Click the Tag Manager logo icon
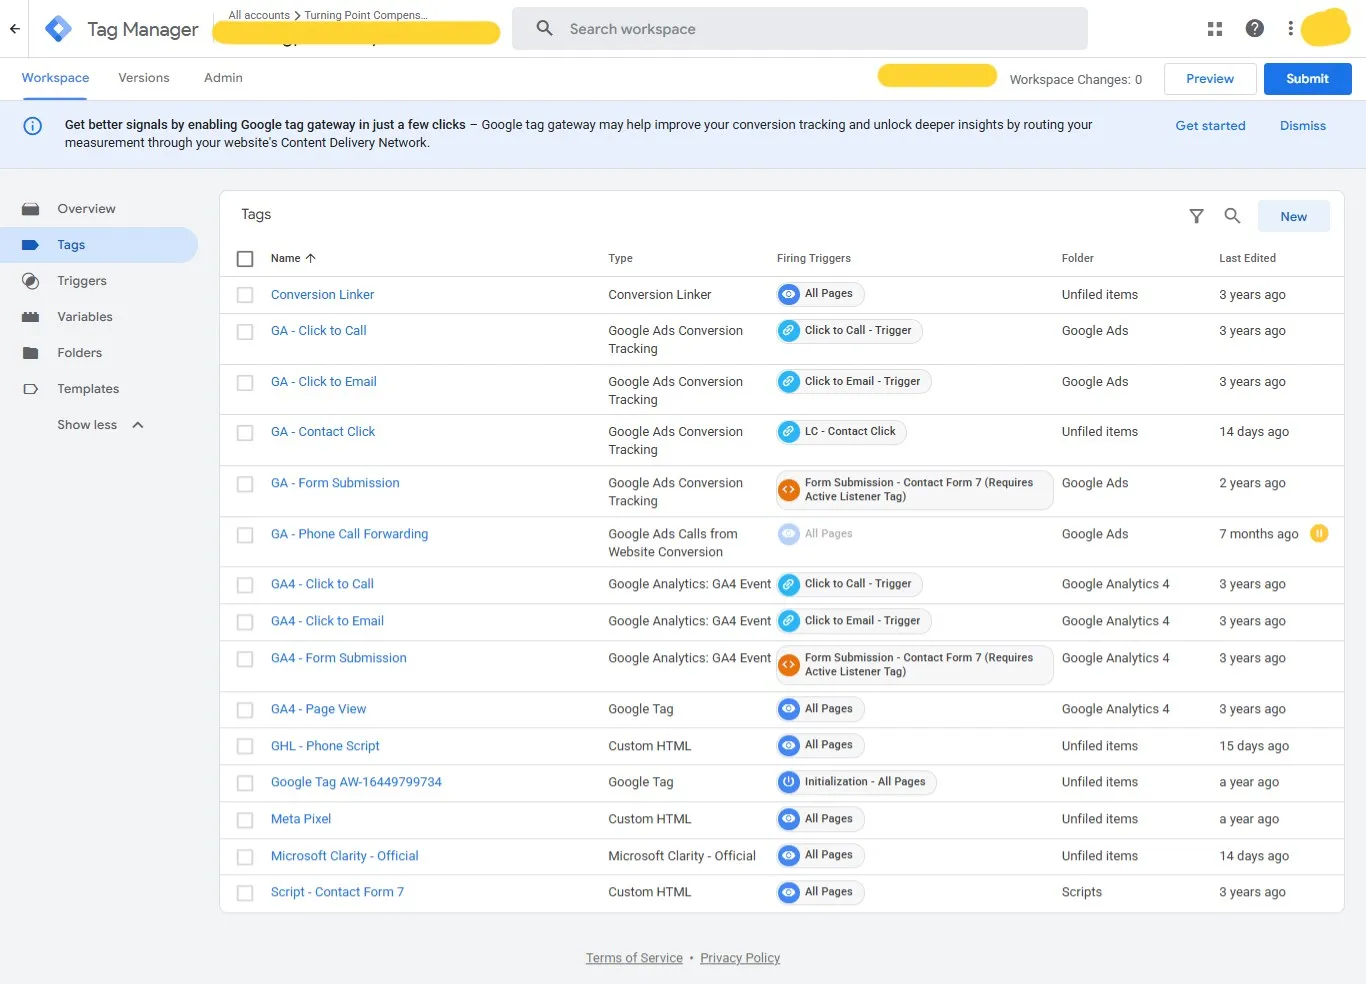This screenshot has height=984, width=1366. click(59, 29)
